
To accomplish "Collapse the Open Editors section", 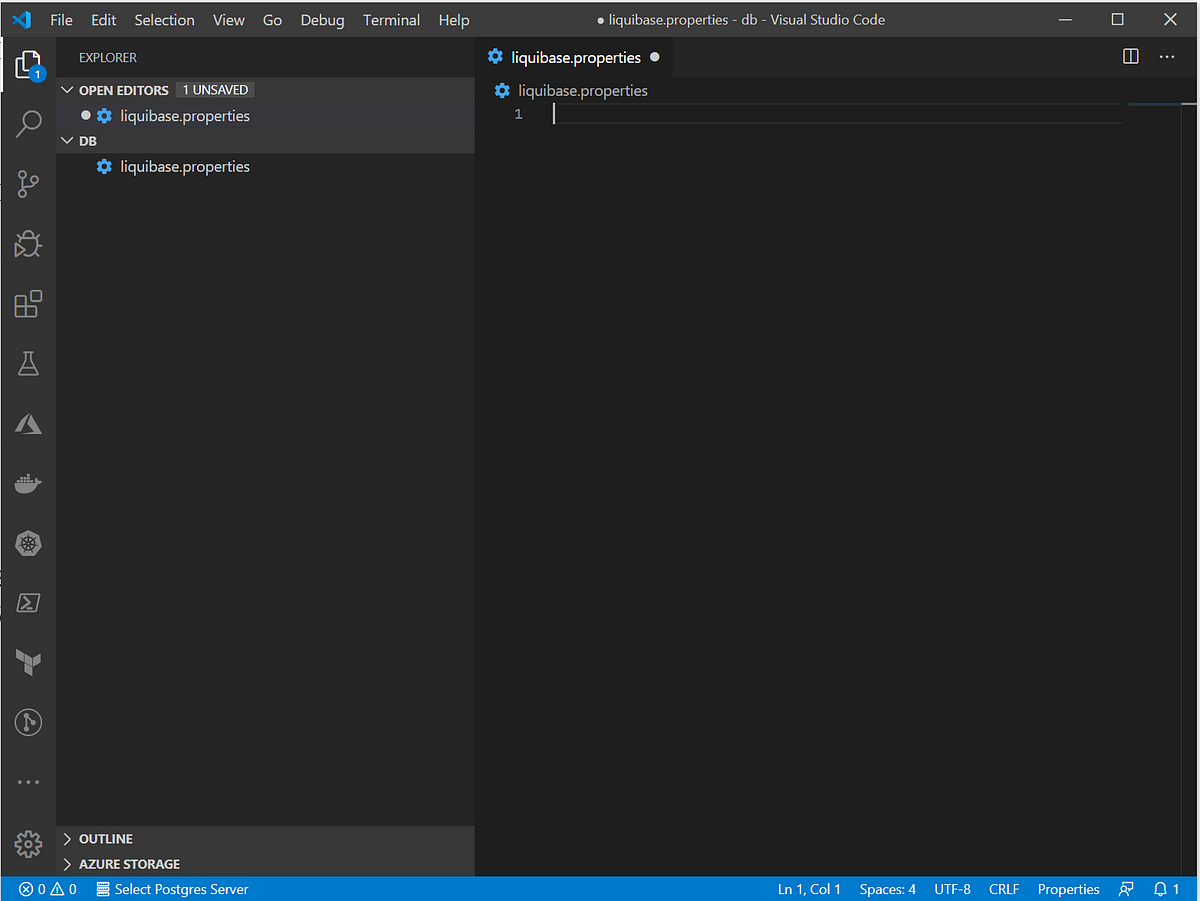I will [x=67, y=90].
